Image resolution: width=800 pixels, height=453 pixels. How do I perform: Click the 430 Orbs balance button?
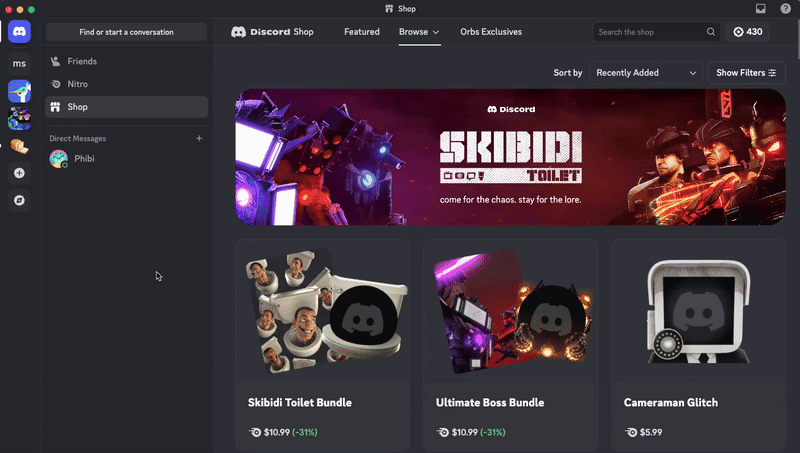click(x=748, y=32)
